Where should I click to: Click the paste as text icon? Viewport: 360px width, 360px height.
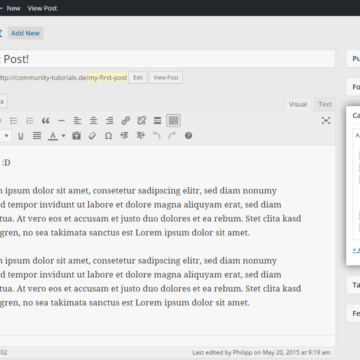tap(76, 136)
